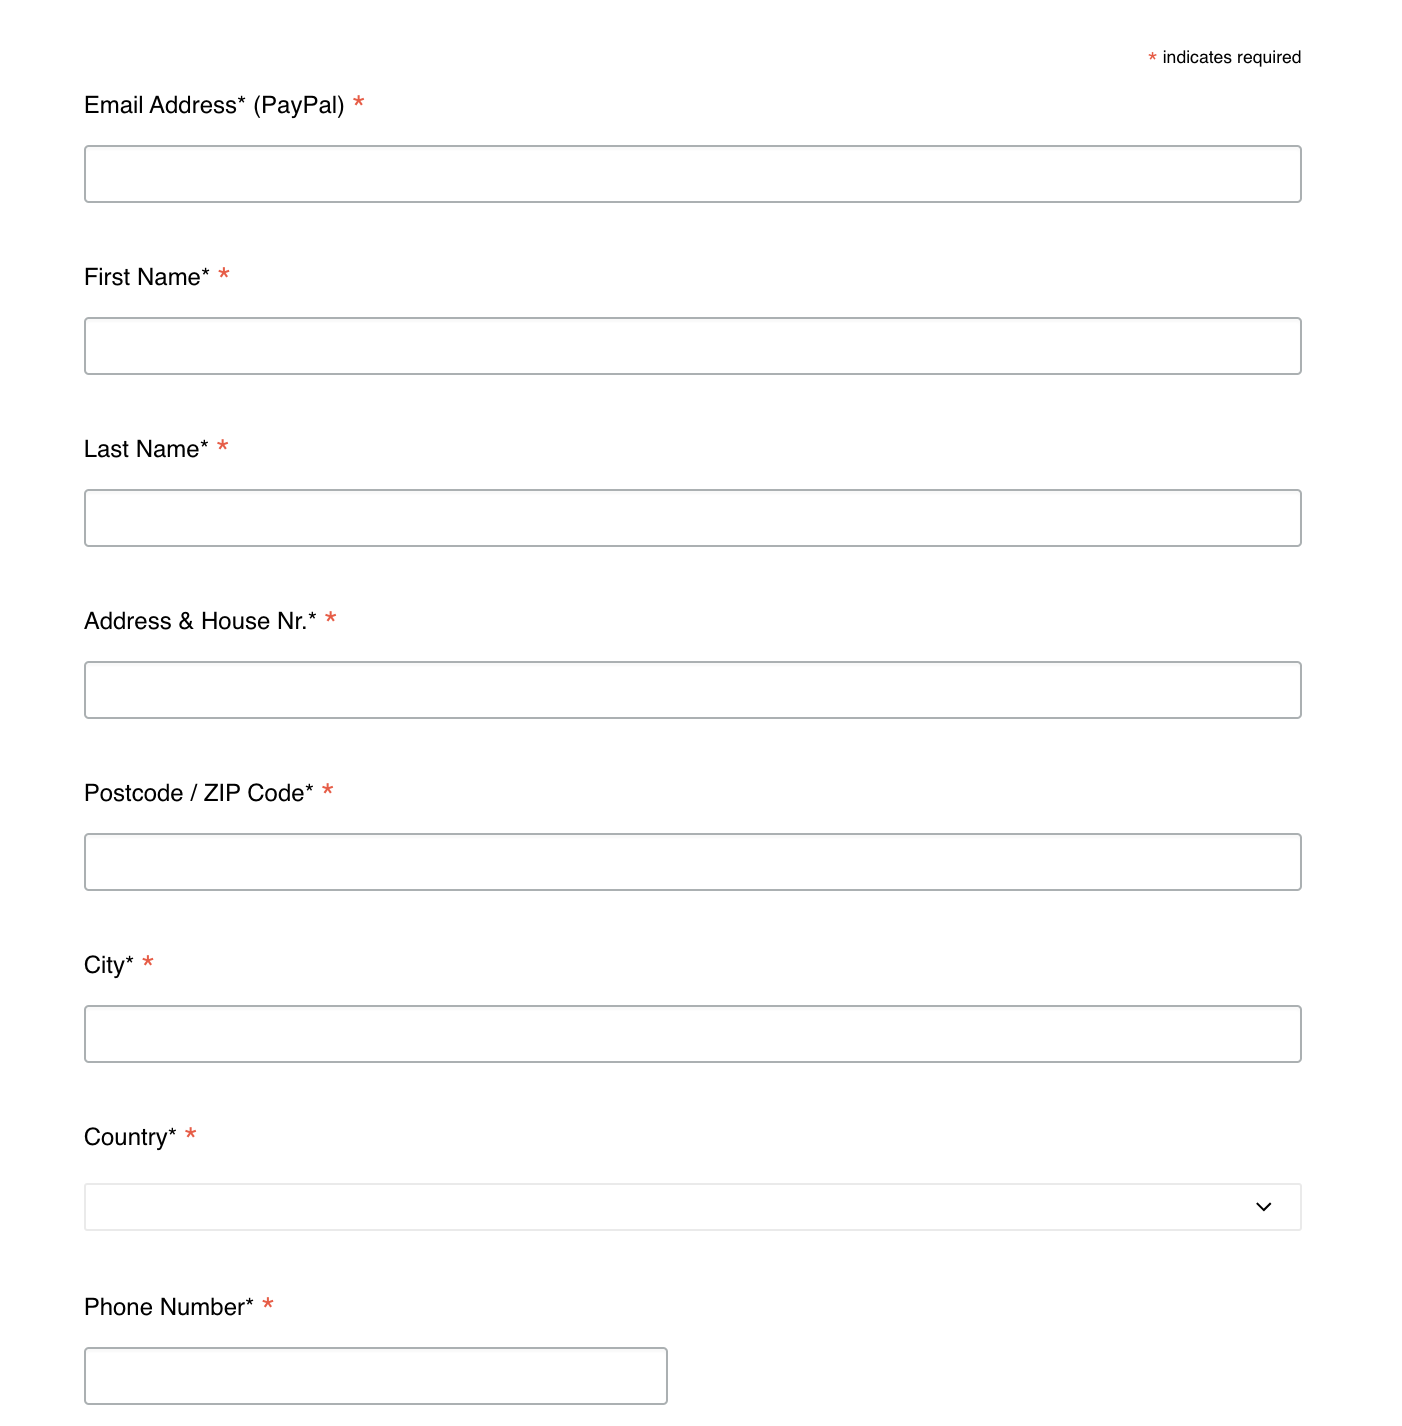
Task: Click the red asterisk beside Phone Number label
Action: click(x=268, y=1304)
